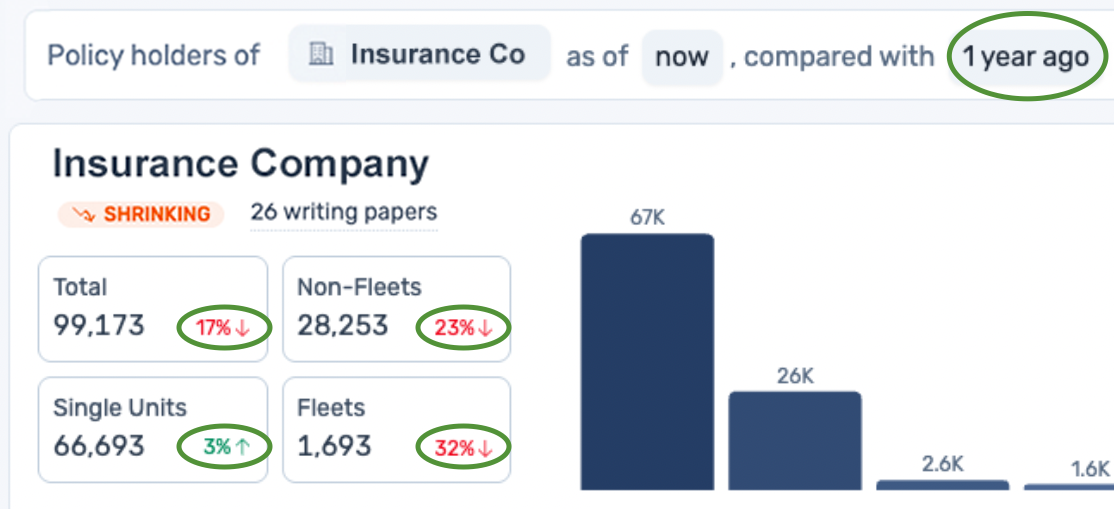Change the '1 year ago' comparison period
The image size is (1114, 509).
[1025, 57]
